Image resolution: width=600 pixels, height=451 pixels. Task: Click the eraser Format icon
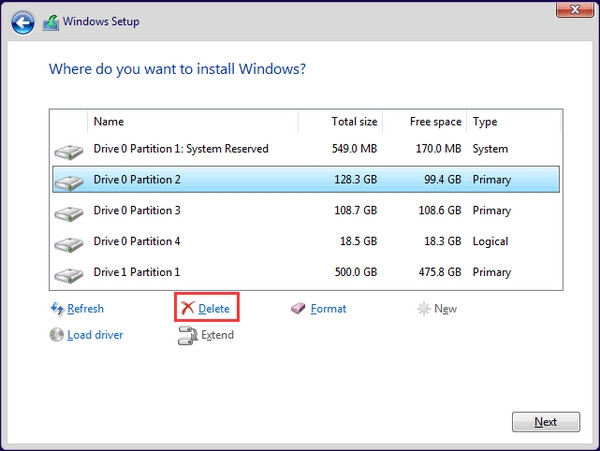[298, 308]
